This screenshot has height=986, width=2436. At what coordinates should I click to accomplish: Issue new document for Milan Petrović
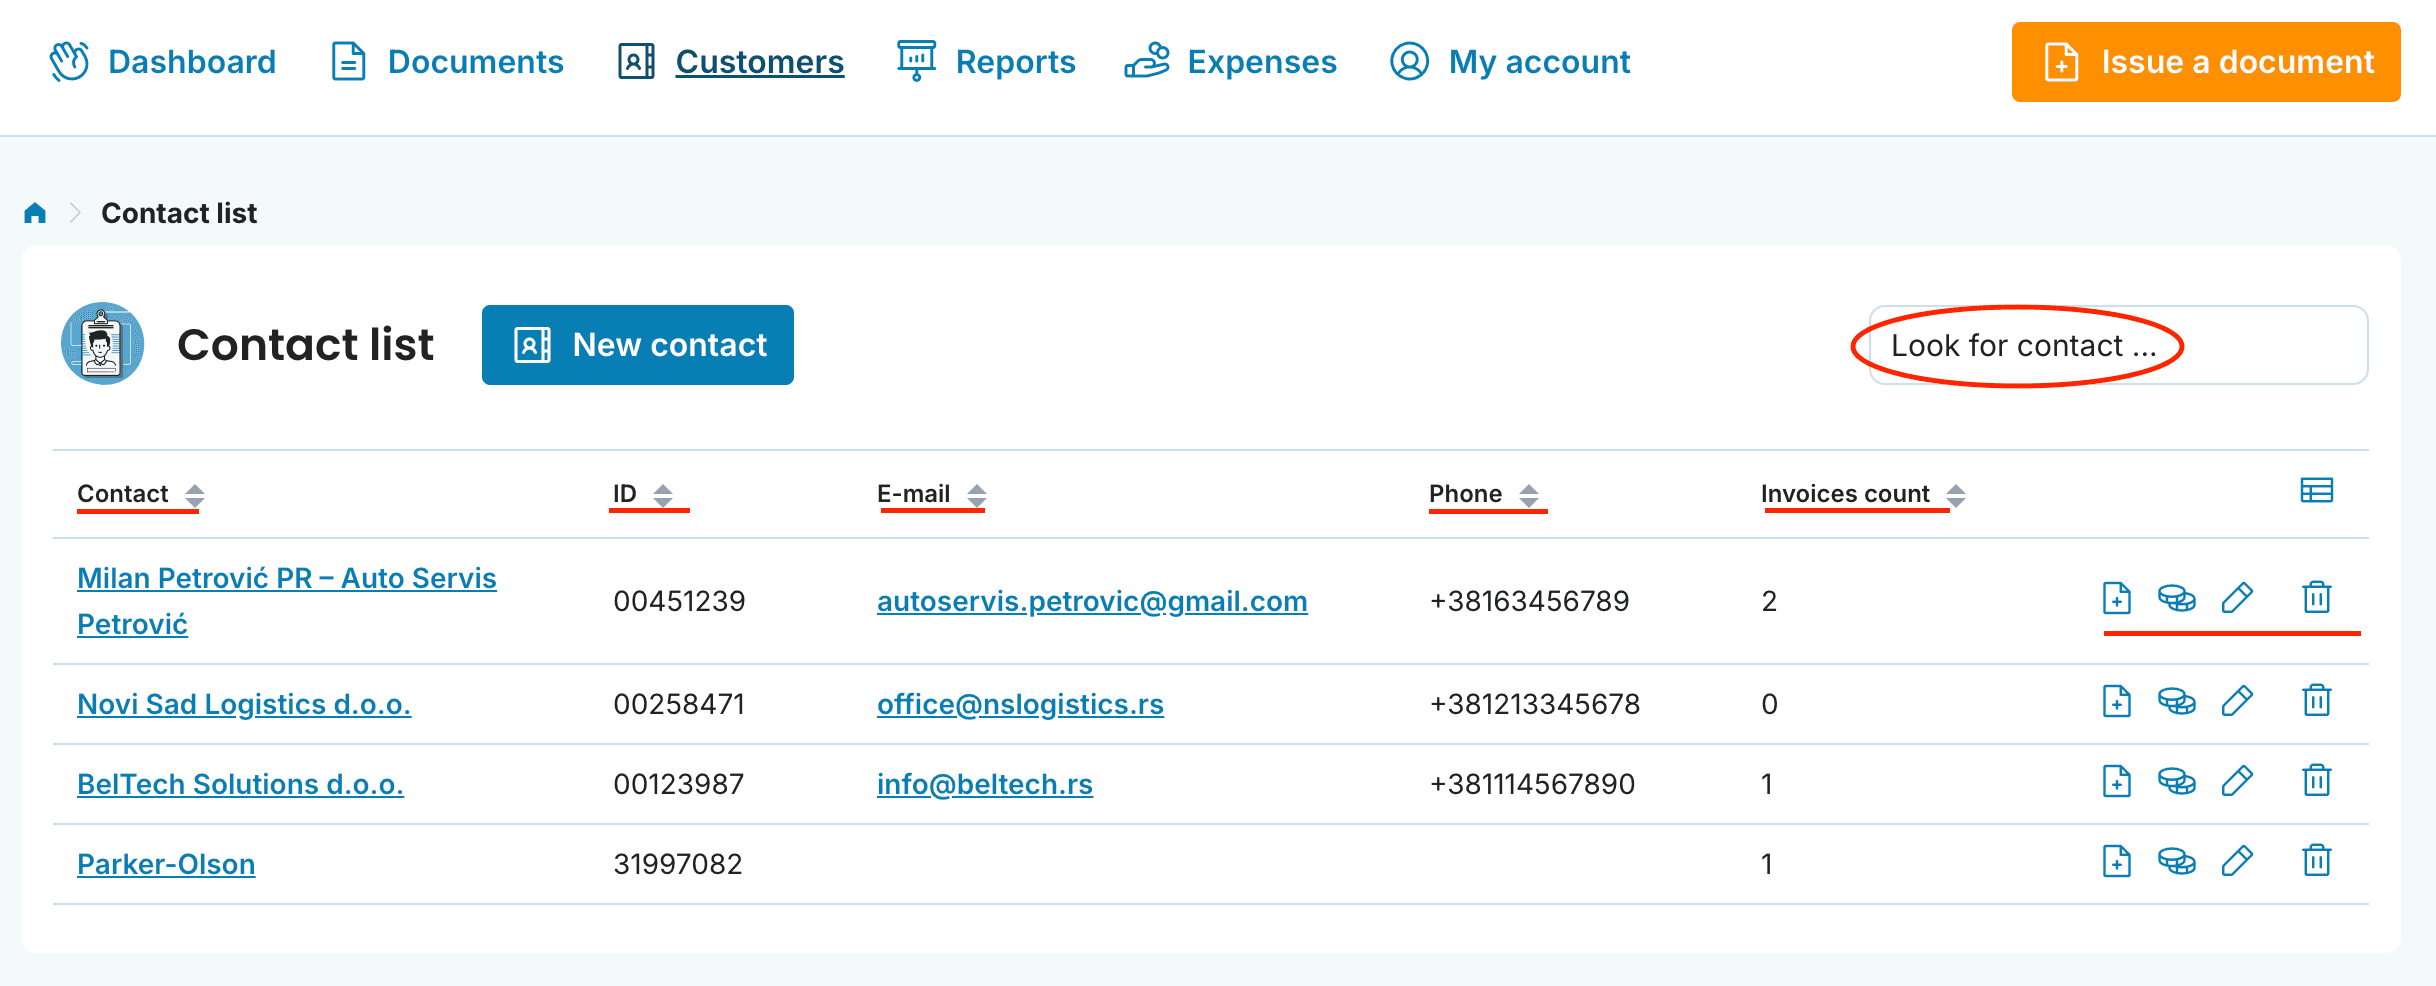click(2116, 598)
